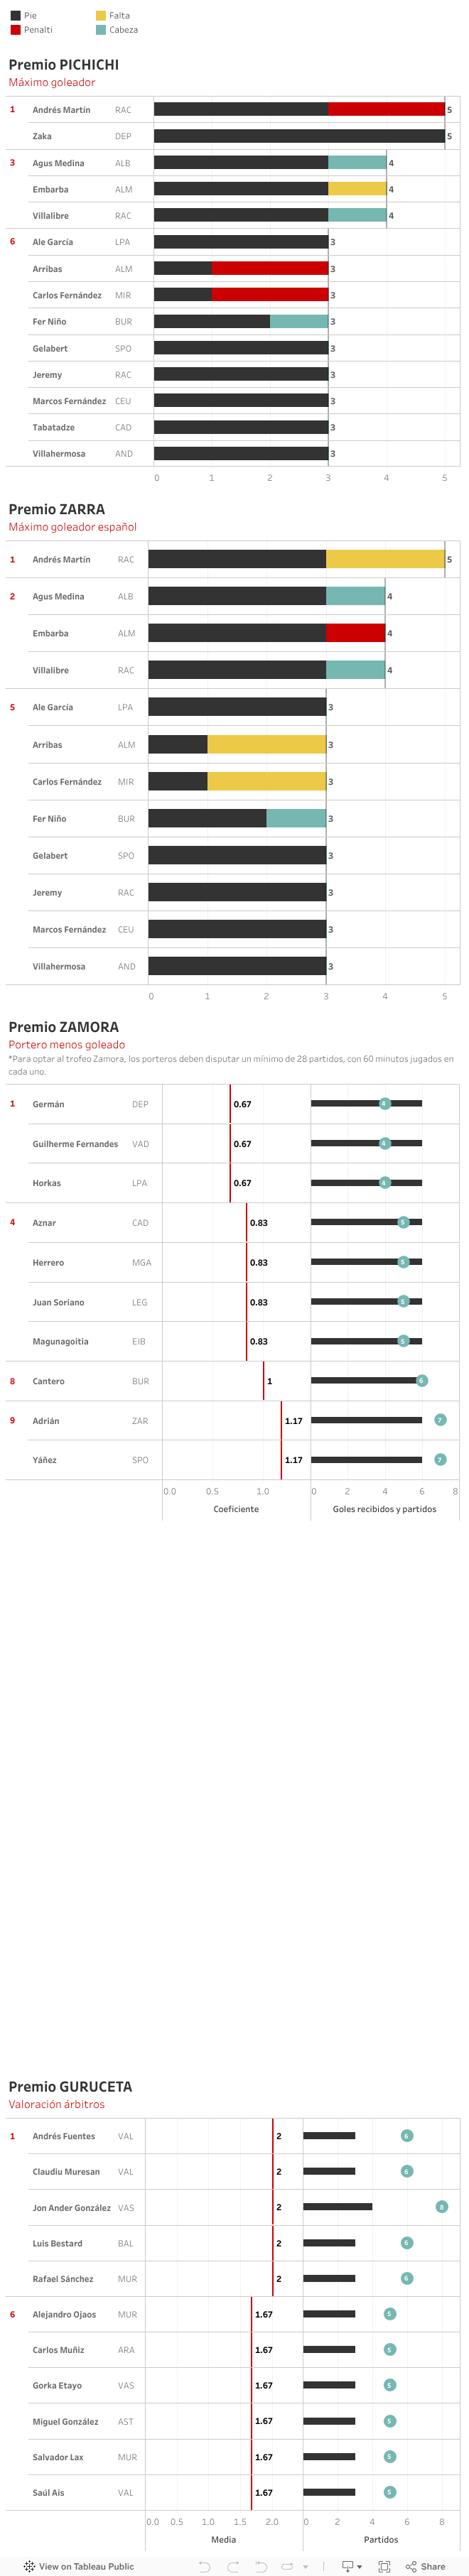
Task: Click the refresh/pause data icon
Action: coord(287,2566)
